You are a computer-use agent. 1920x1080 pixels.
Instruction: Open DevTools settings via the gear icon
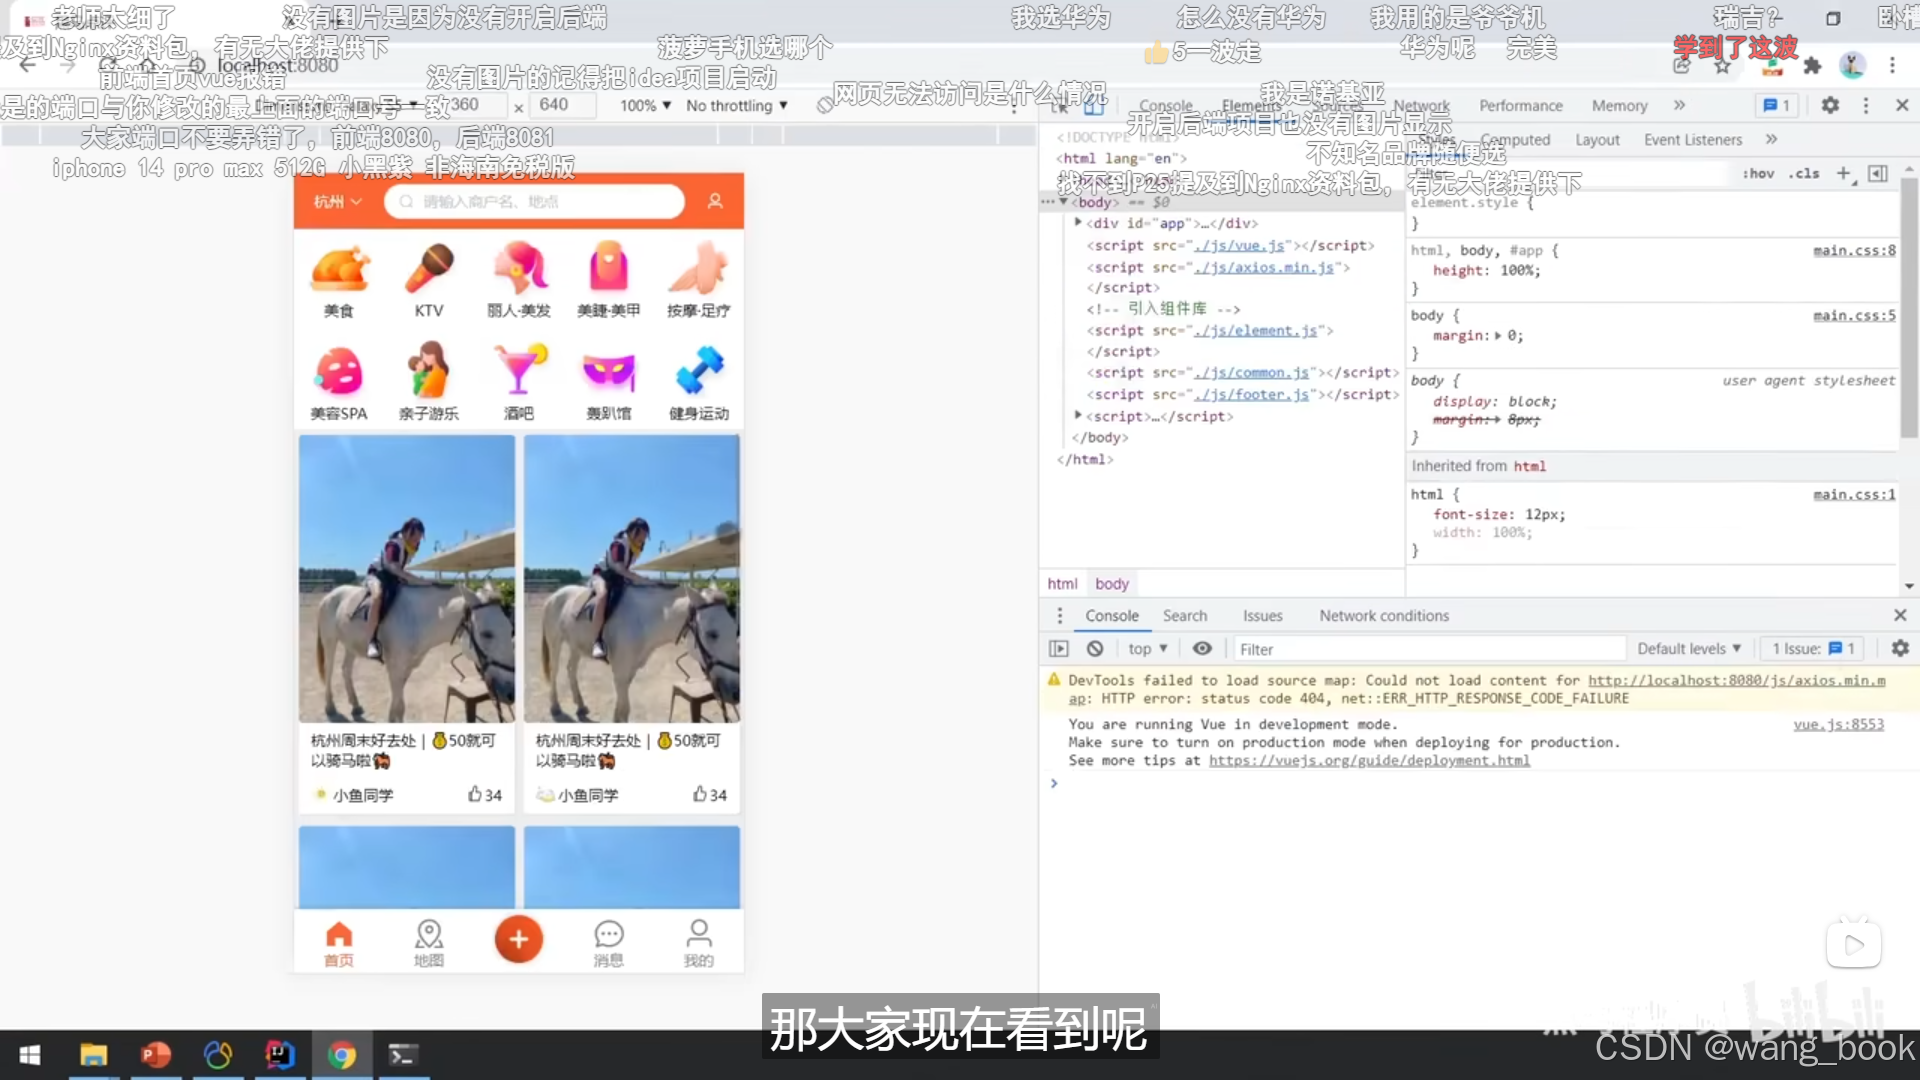tap(1830, 105)
